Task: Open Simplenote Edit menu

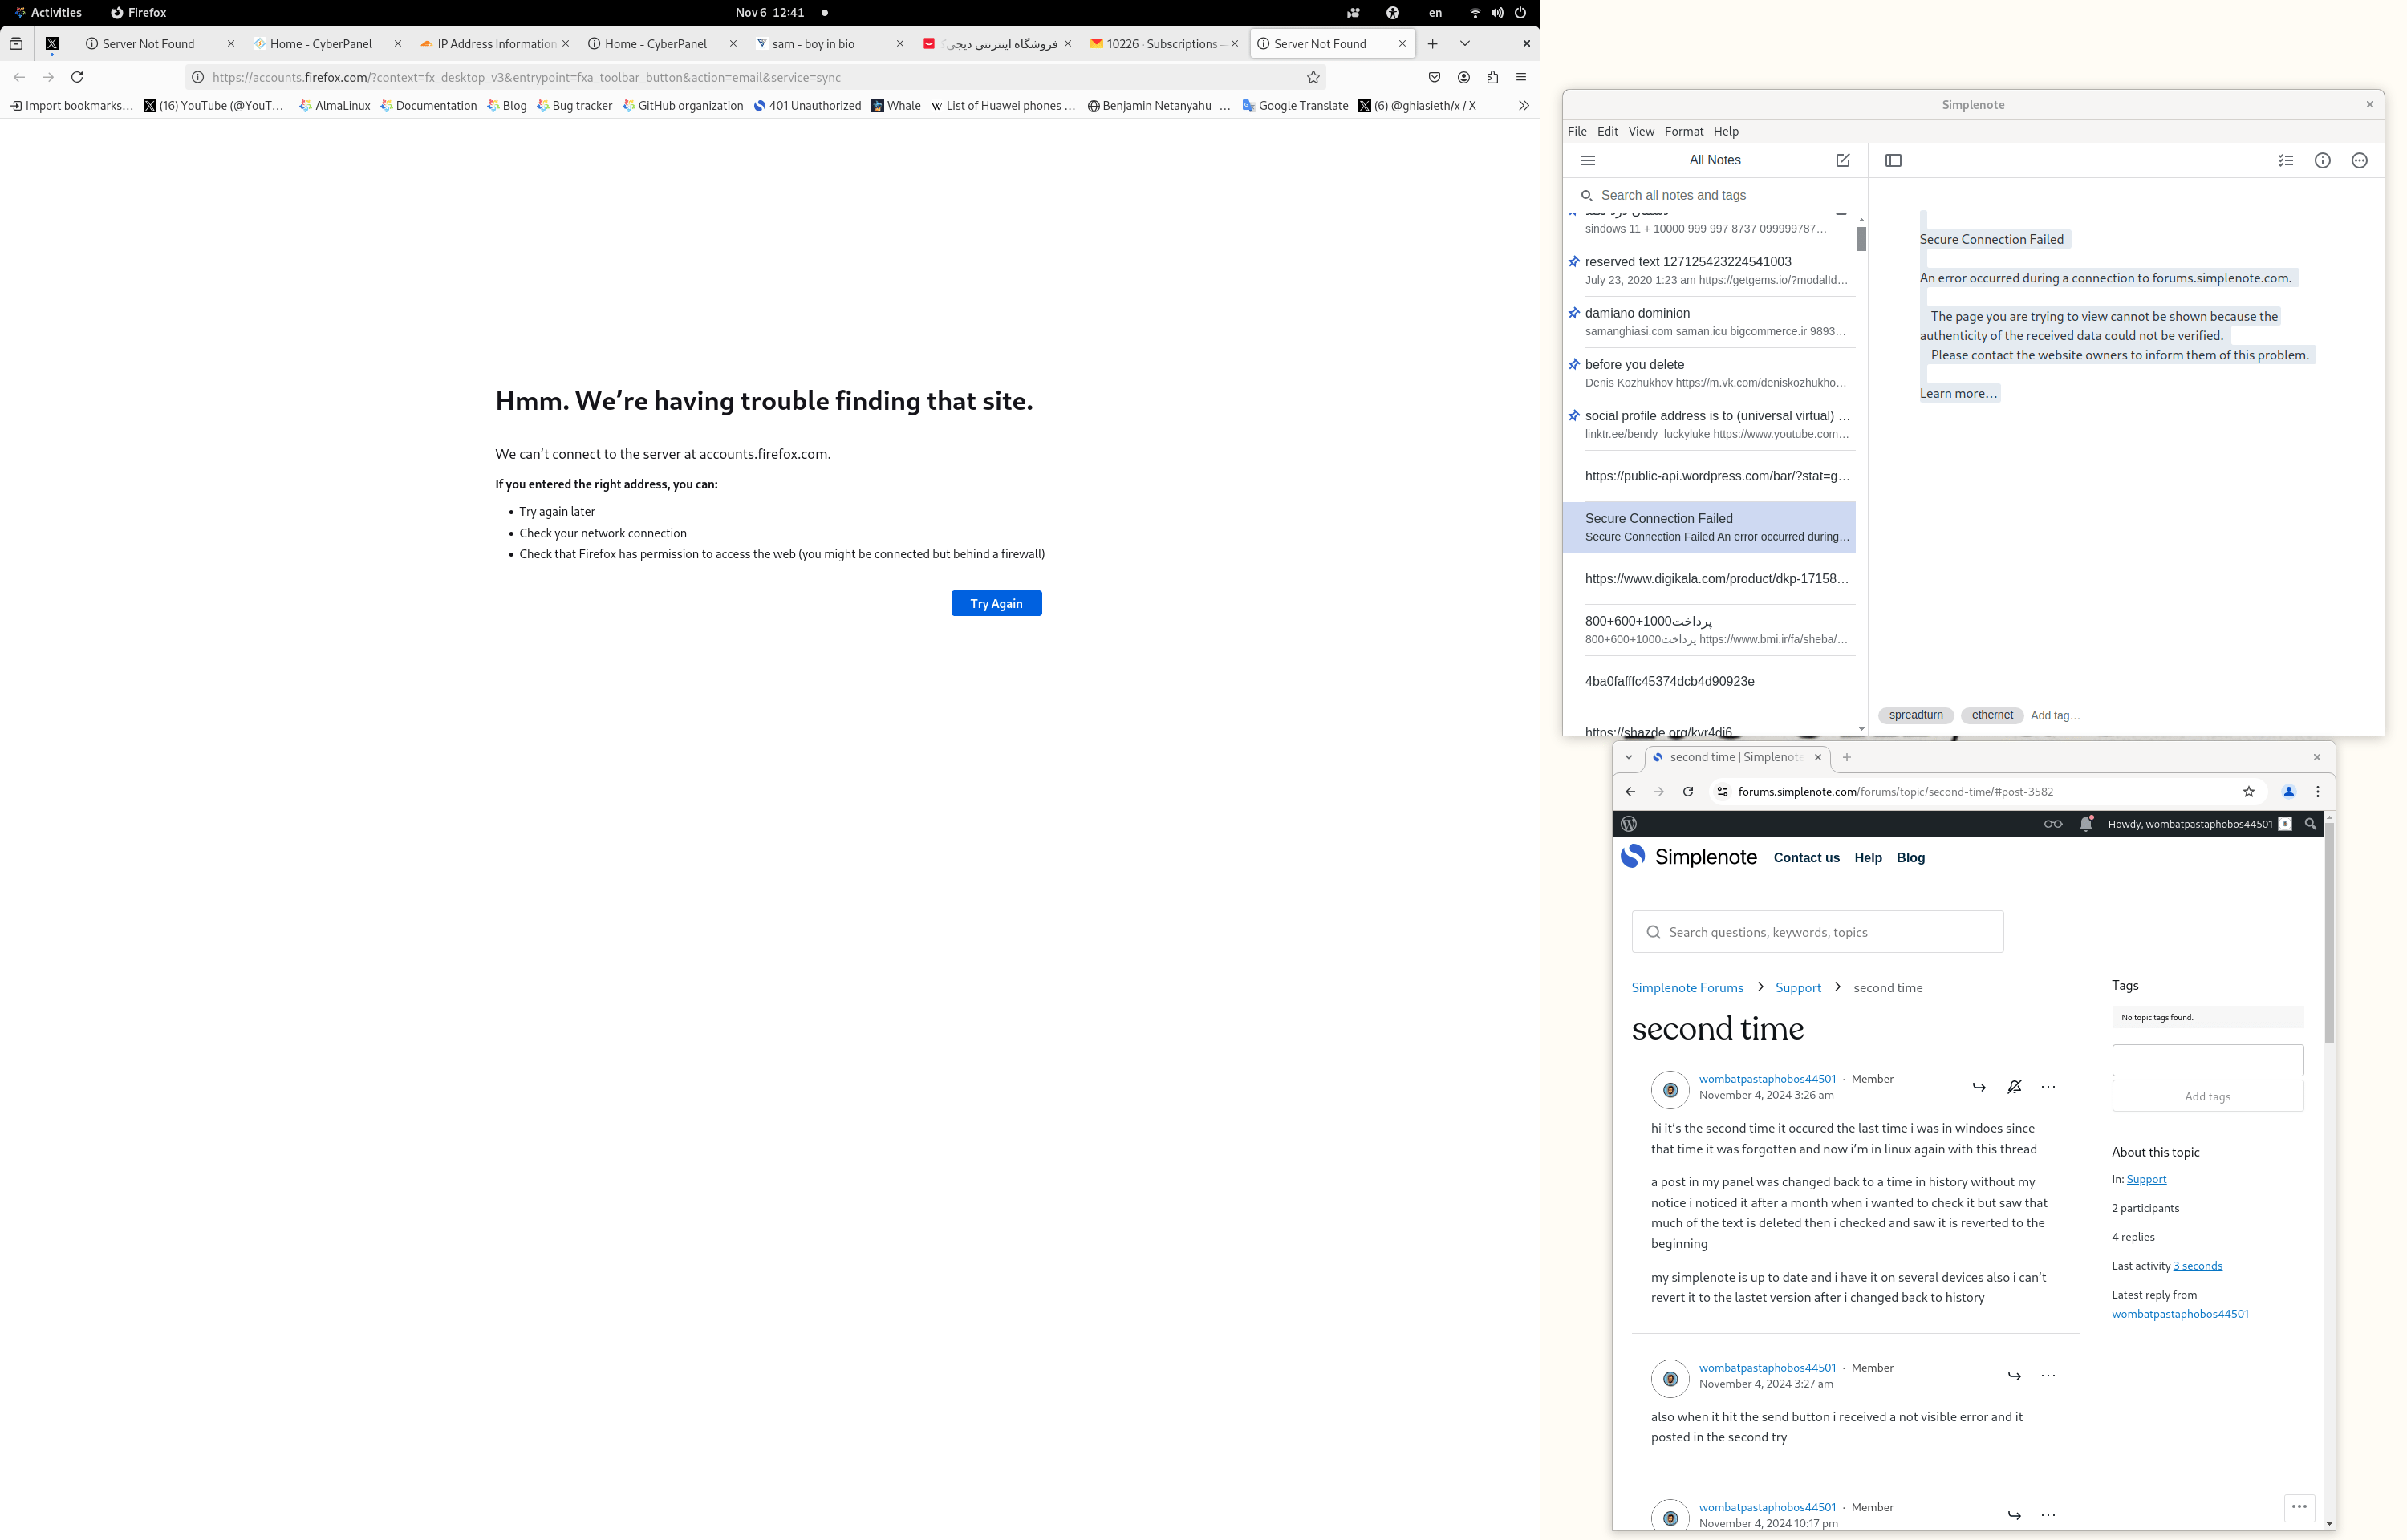Action: tap(1607, 131)
